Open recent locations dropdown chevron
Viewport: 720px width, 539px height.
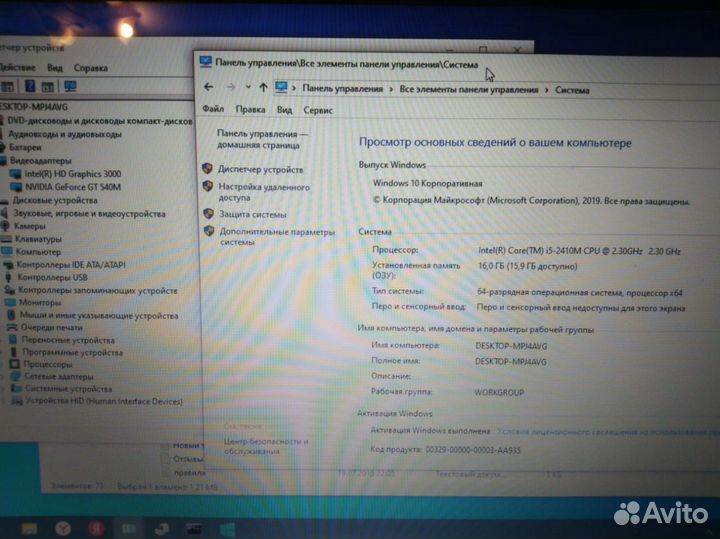248,87
